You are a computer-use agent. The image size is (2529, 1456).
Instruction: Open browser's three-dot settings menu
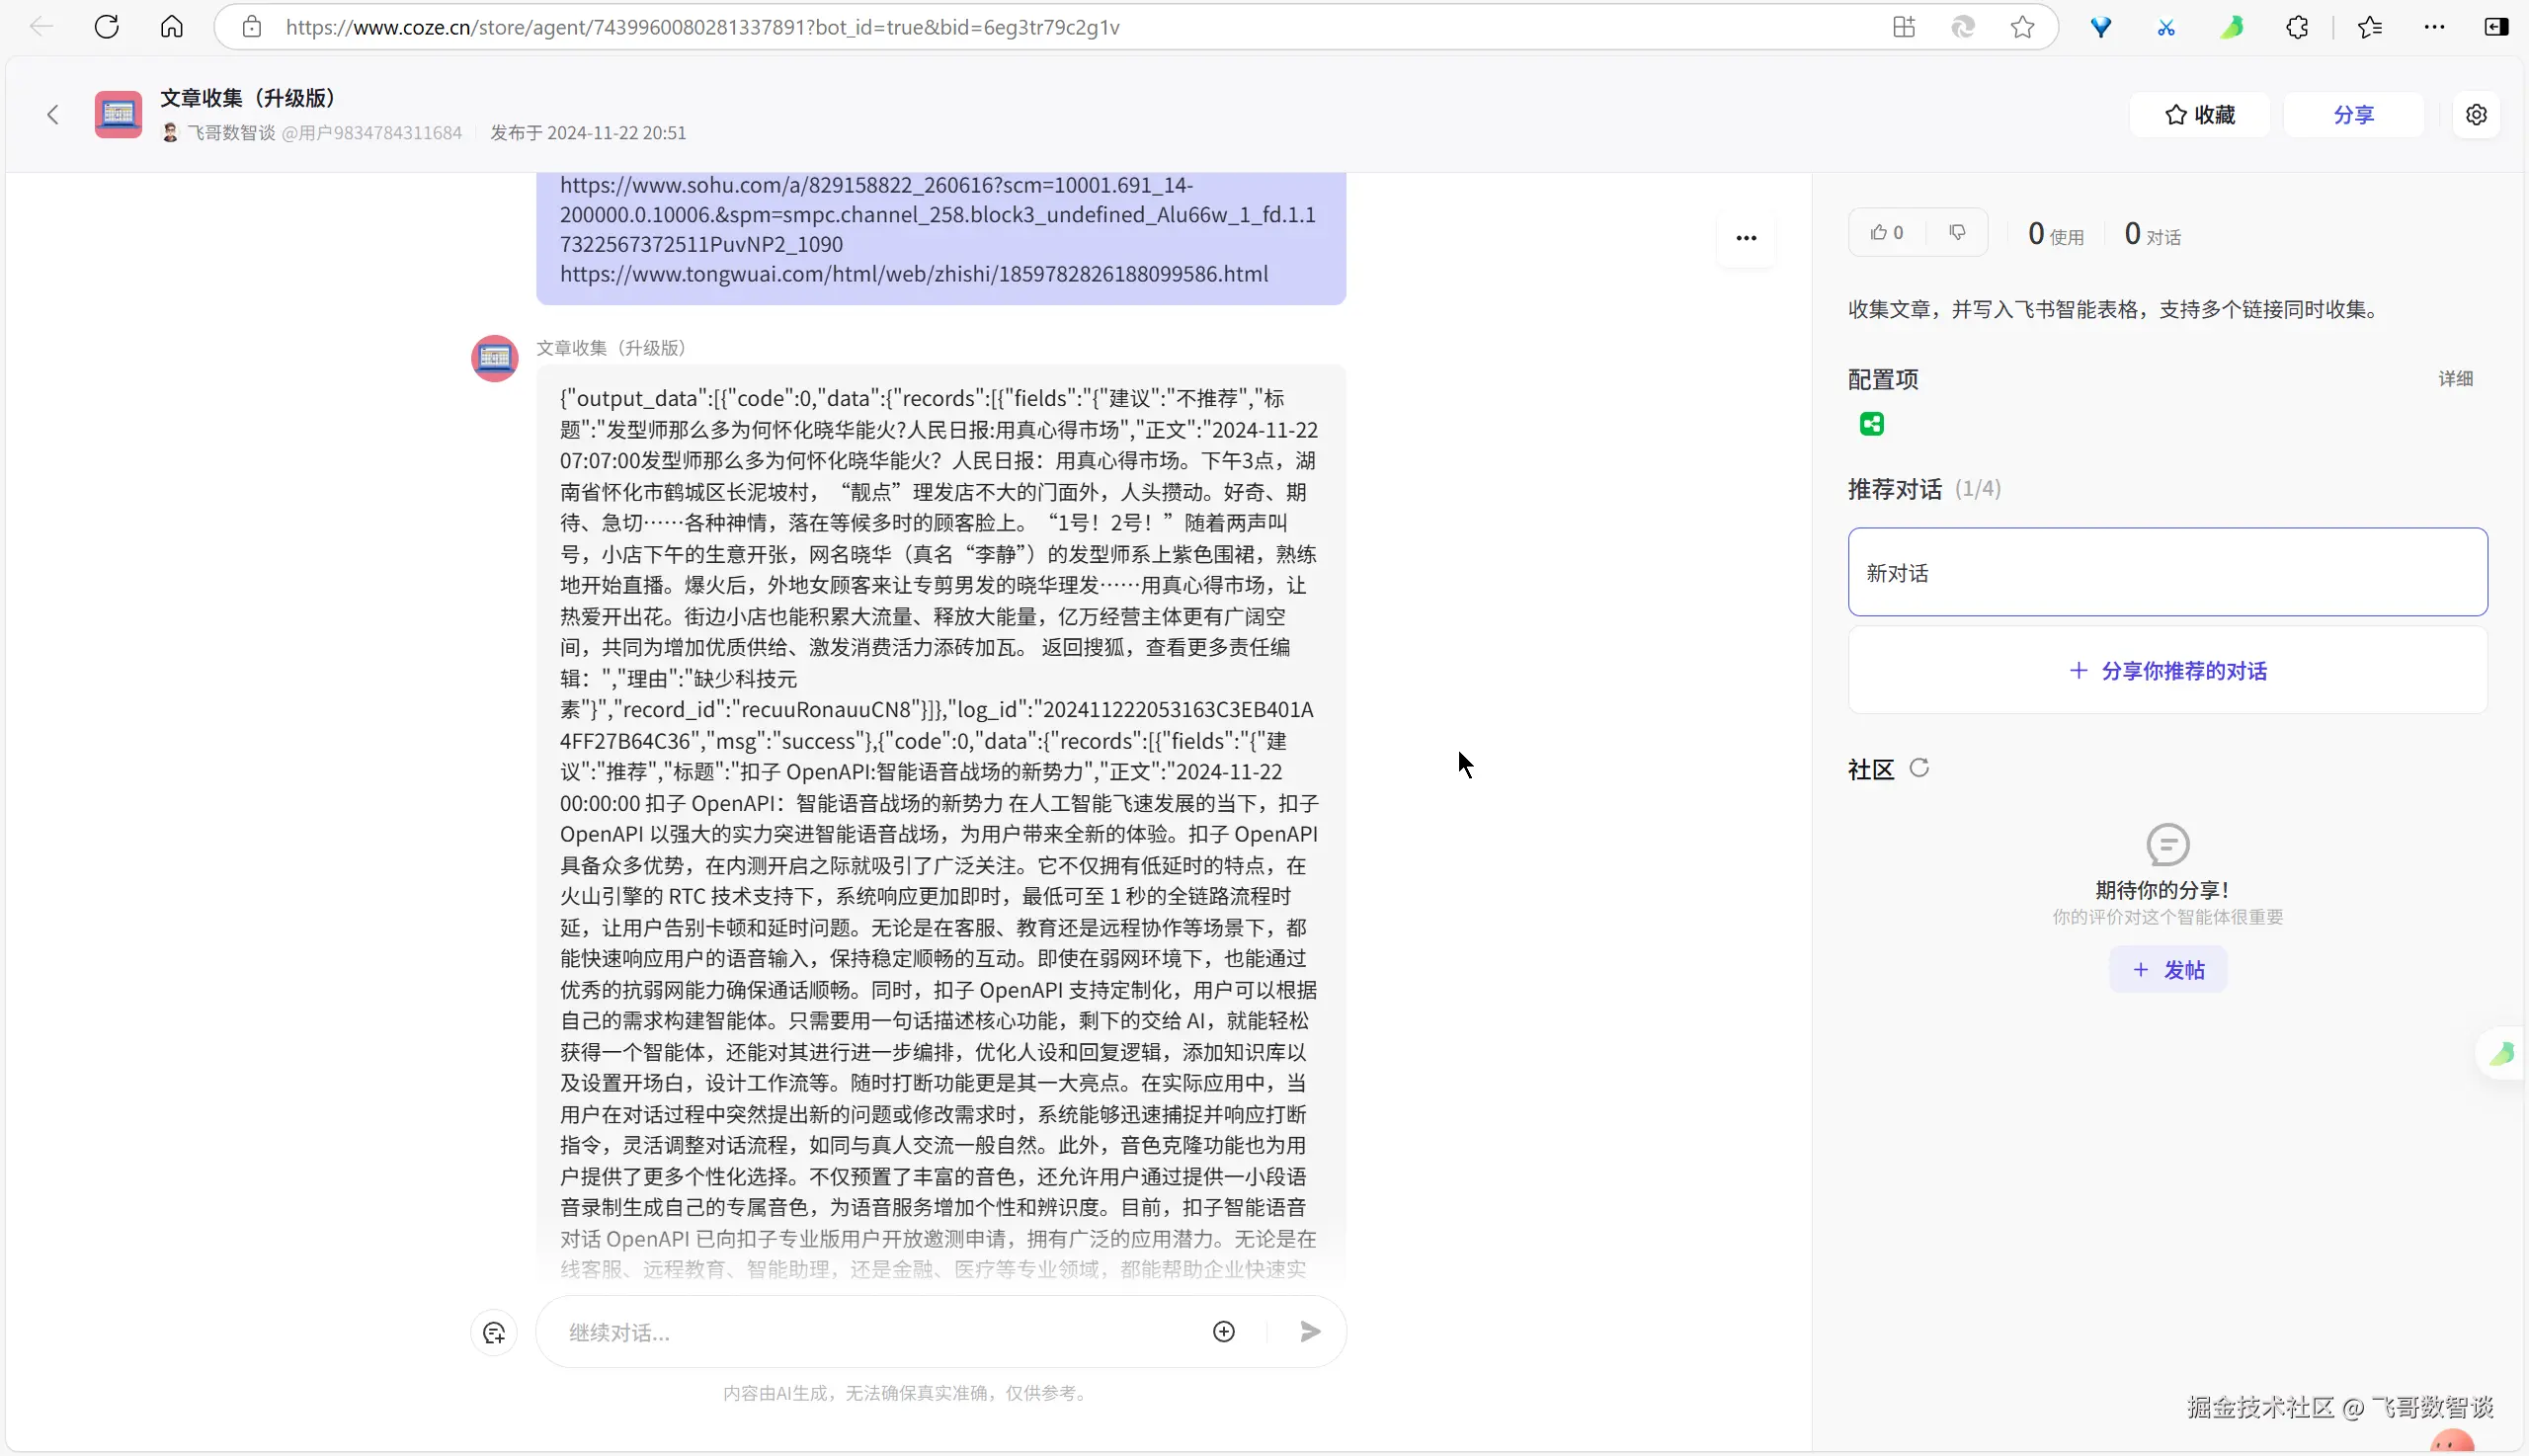[2434, 27]
